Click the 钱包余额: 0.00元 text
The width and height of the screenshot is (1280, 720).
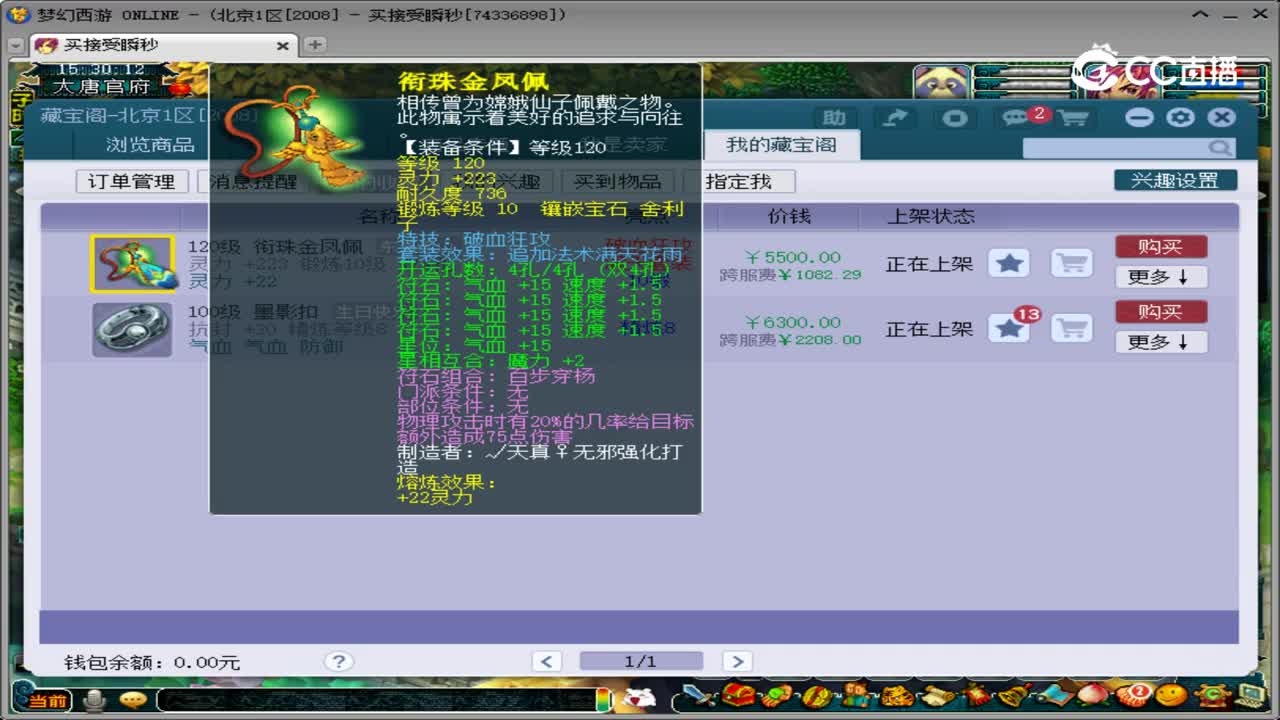coord(152,662)
